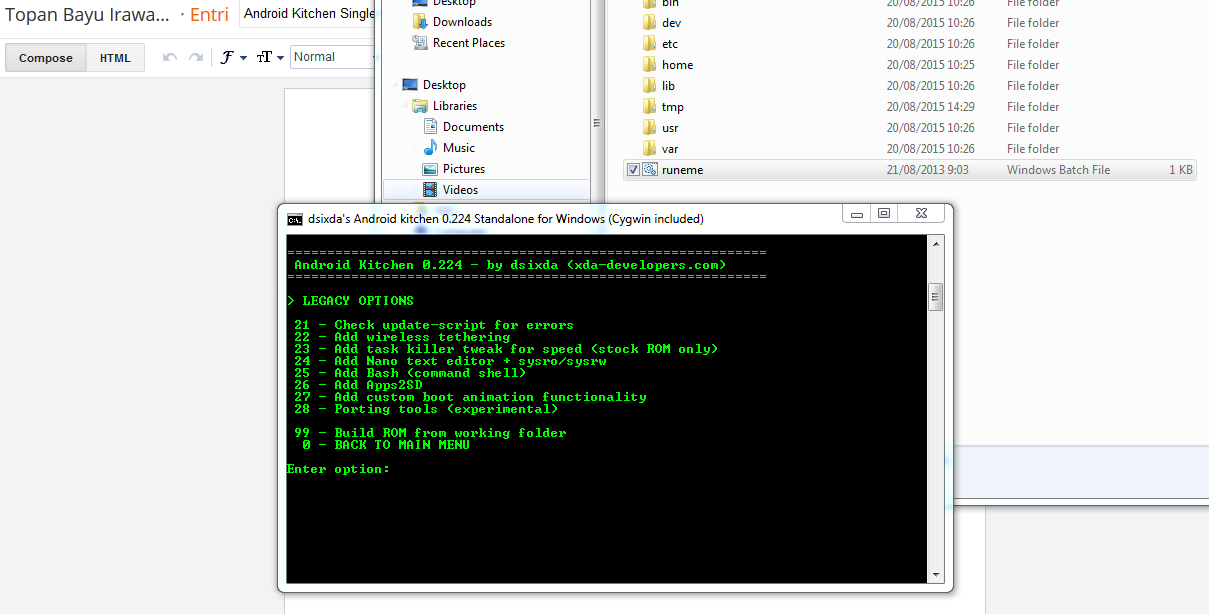Click the undo arrow in Blogger toolbar
Image resolution: width=1209 pixels, height=614 pixels.
pyautogui.click(x=170, y=58)
